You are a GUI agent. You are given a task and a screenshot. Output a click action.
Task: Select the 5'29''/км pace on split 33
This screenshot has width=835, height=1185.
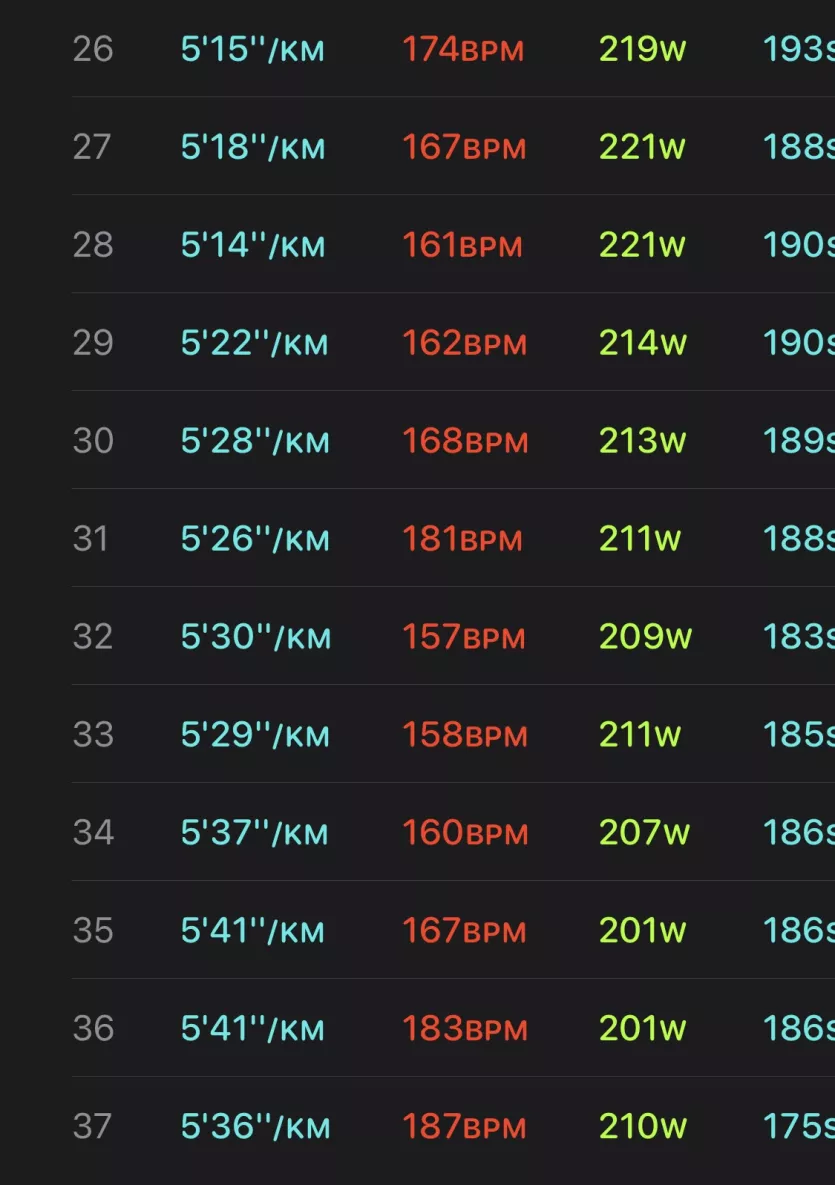(255, 735)
